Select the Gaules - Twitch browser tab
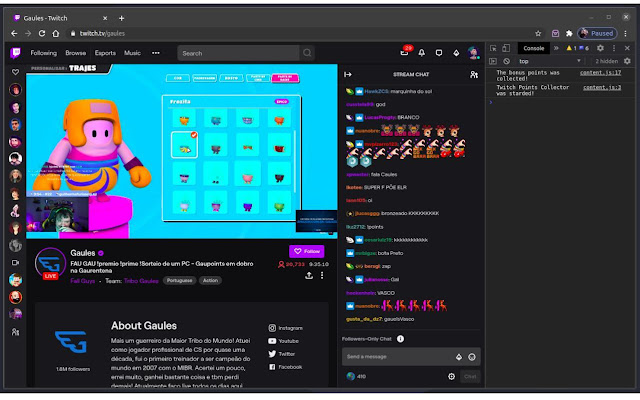This screenshot has width=640, height=400. click(x=61, y=18)
